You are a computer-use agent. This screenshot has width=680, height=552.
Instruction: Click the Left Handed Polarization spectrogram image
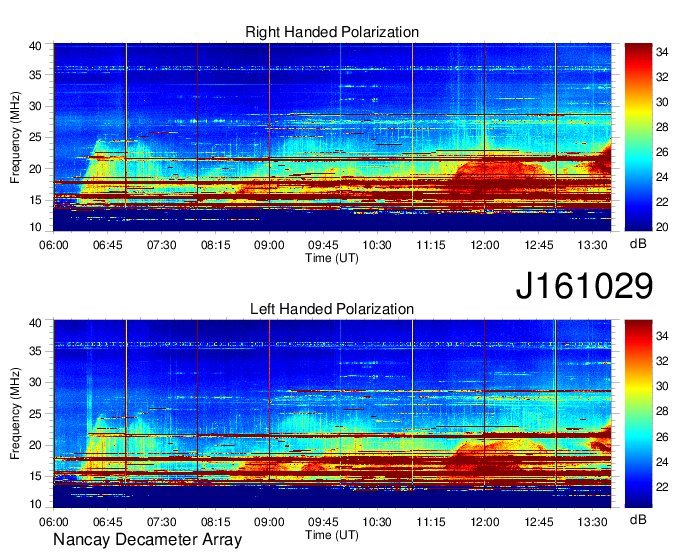coord(332,414)
